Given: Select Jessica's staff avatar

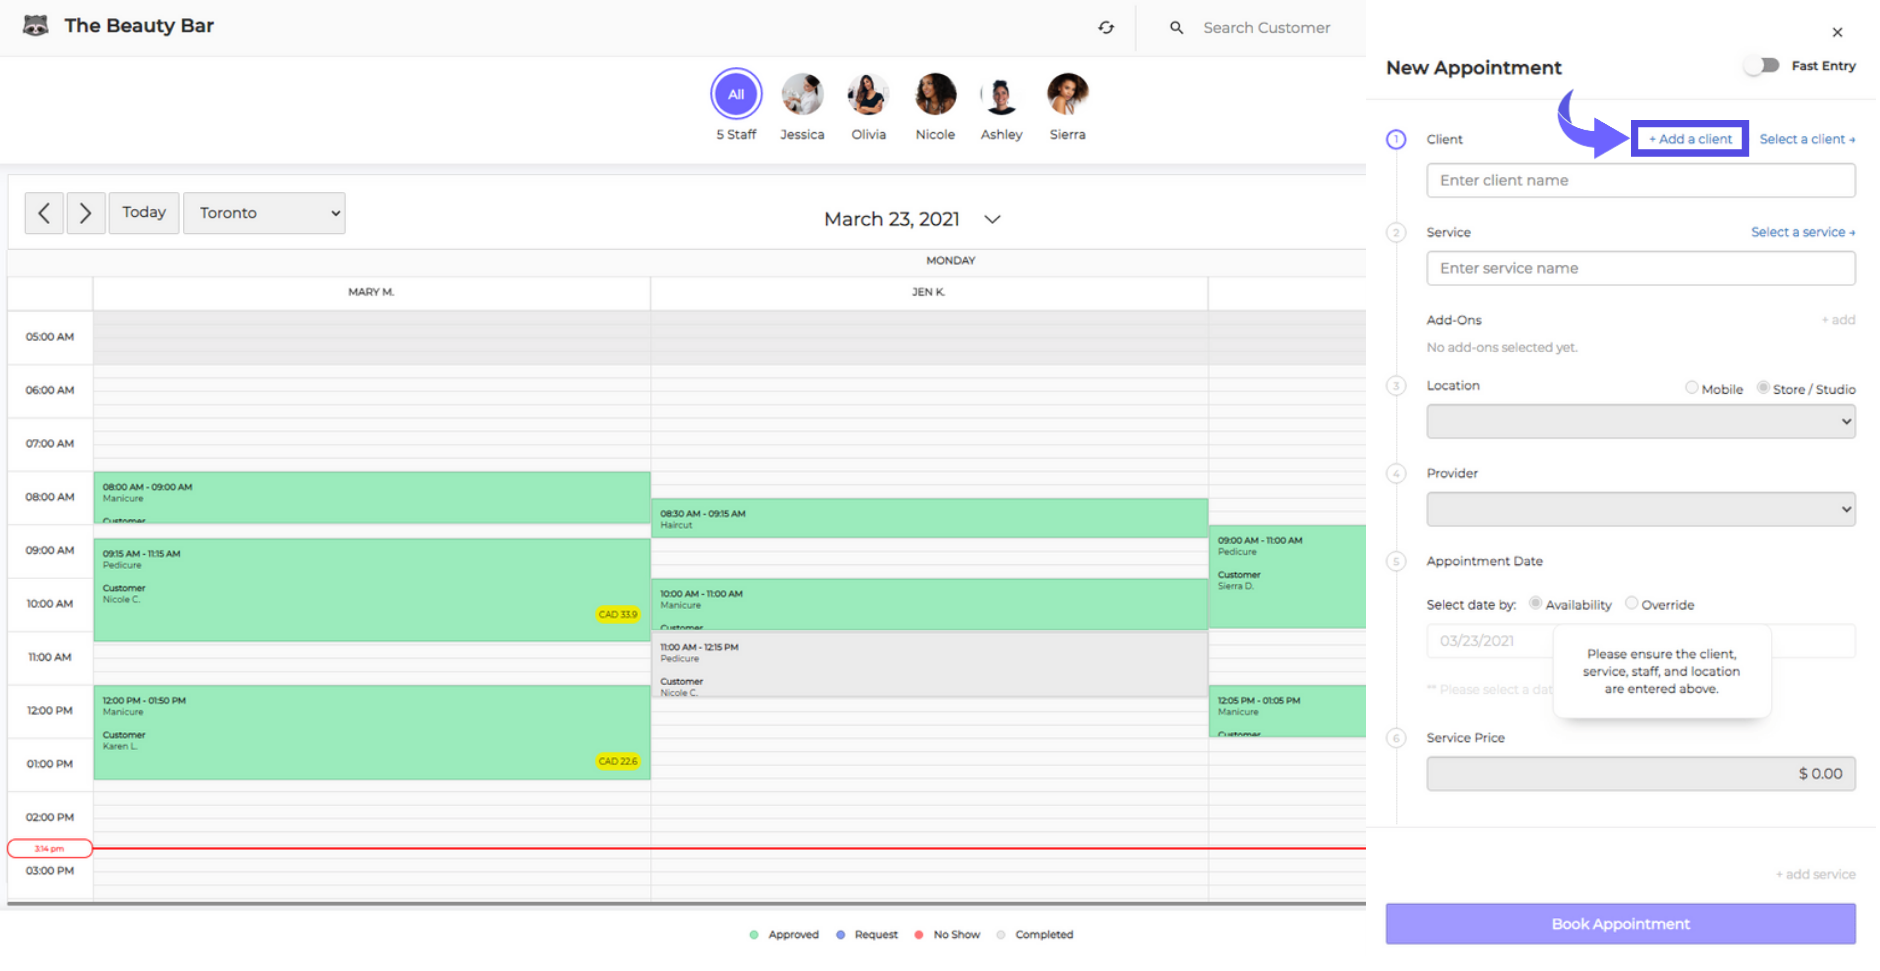Looking at the screenshot, I should click(x=802, y=95).
